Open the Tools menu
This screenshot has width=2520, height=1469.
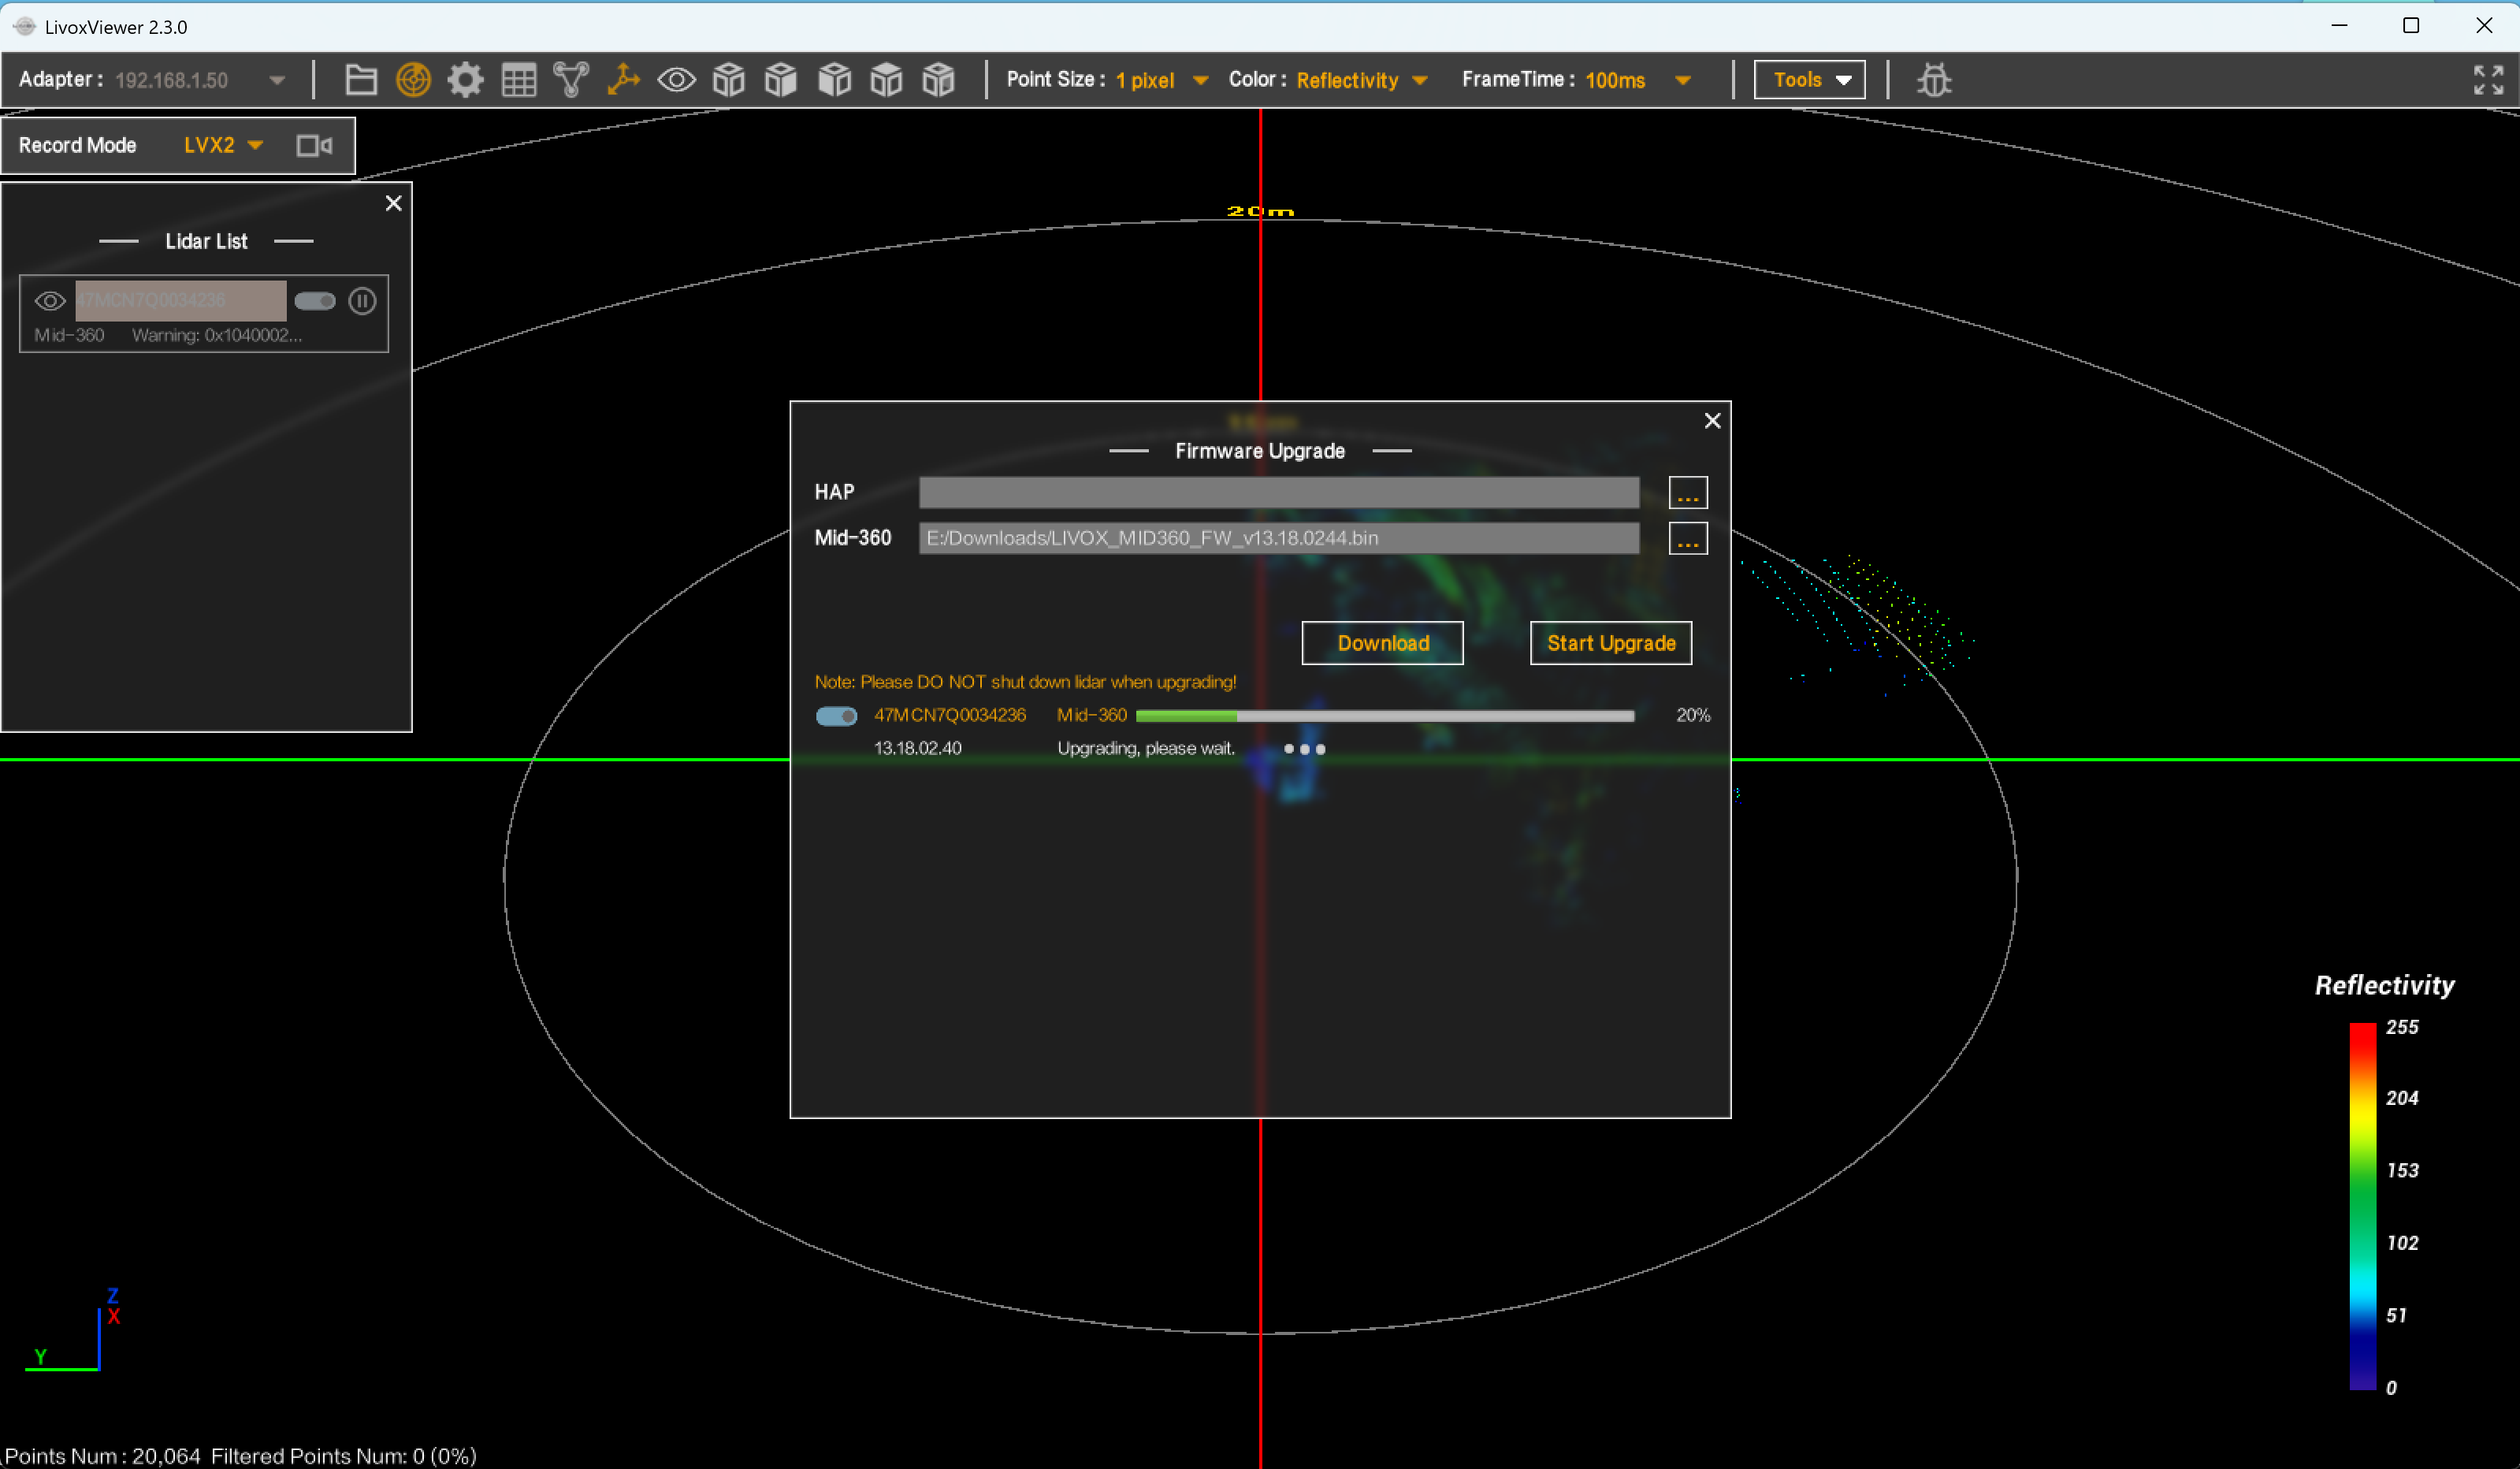[1809, 80]
